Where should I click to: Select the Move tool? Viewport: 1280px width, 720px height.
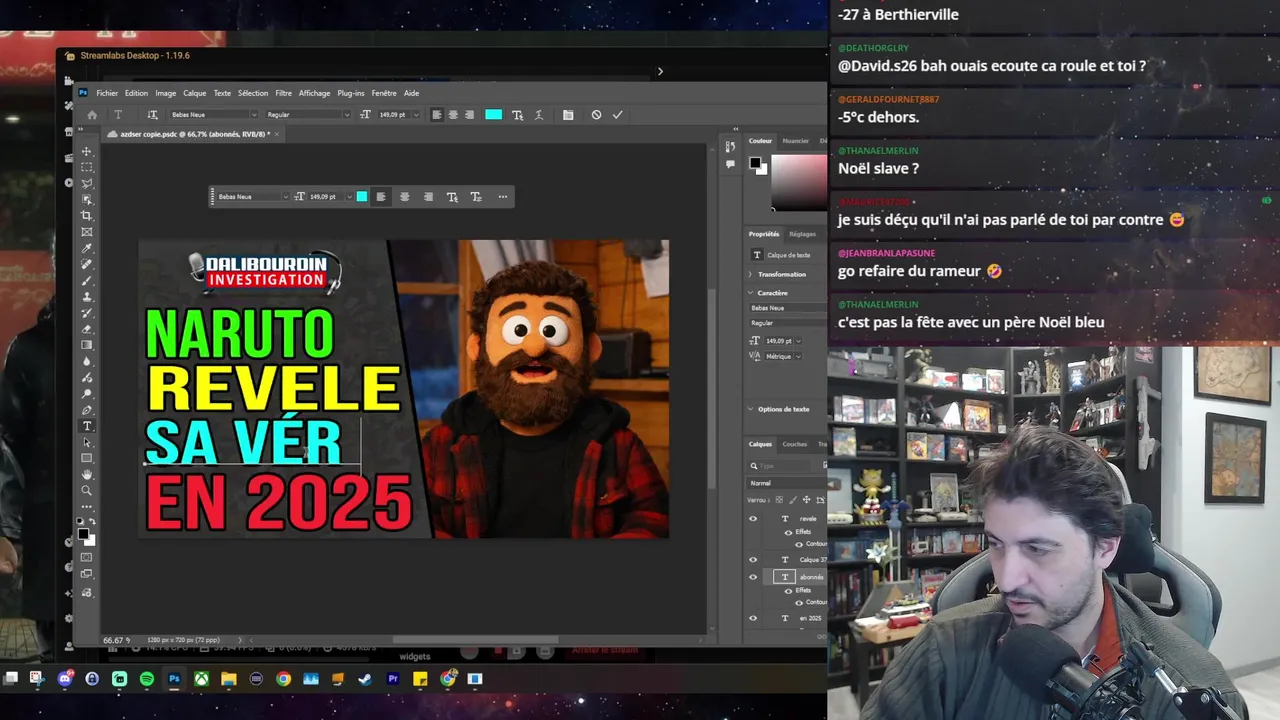(87, 151)
